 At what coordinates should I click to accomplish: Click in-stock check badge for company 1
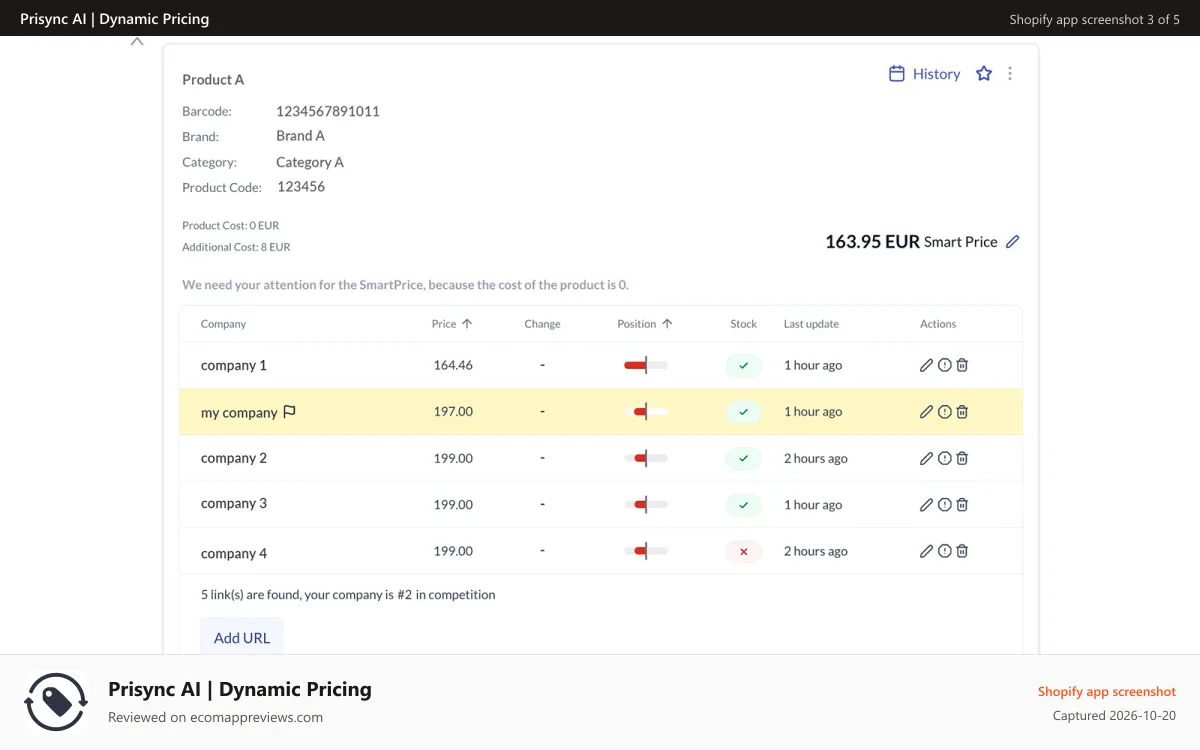pos(743,366)
